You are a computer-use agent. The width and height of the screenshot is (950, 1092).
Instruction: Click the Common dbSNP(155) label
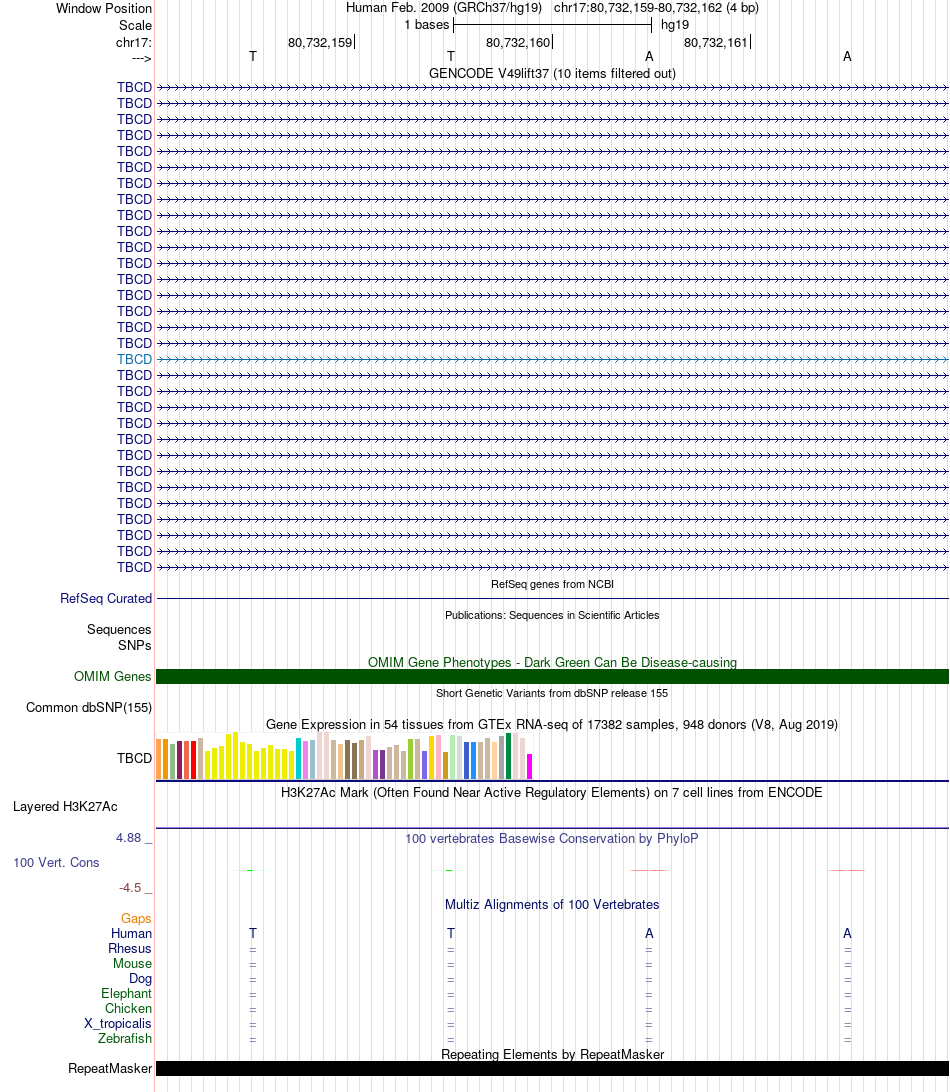tap(89, 708)
